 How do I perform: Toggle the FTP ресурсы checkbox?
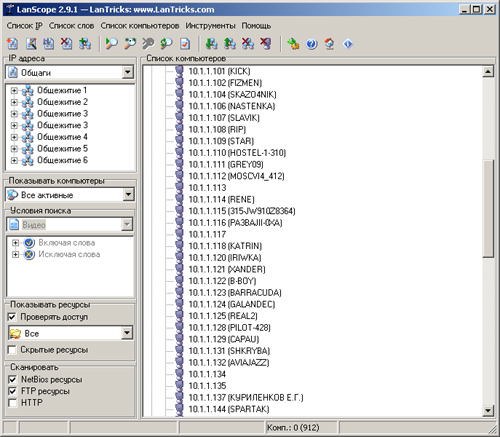pyautogui.click(x=13, y=391)
